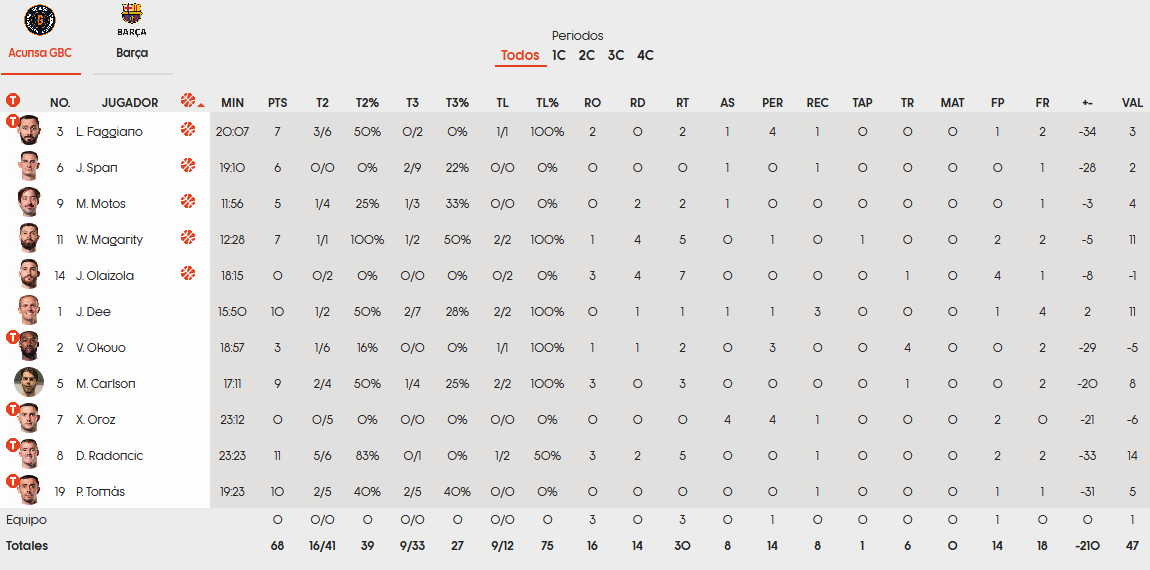Click the T badge icon in table header
Viewport: 1150px width, 570px height.
click(12, 100)
